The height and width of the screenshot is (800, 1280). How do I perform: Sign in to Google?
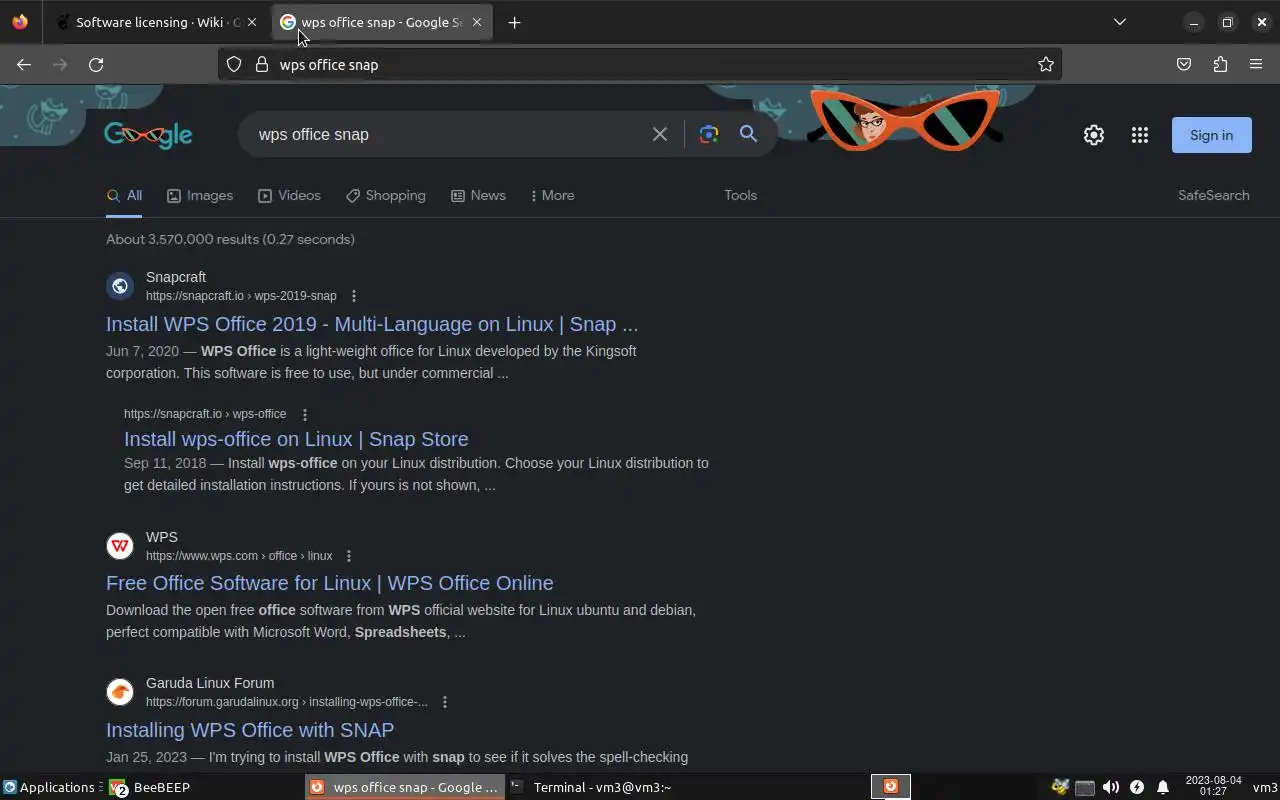click(1211, 135)
